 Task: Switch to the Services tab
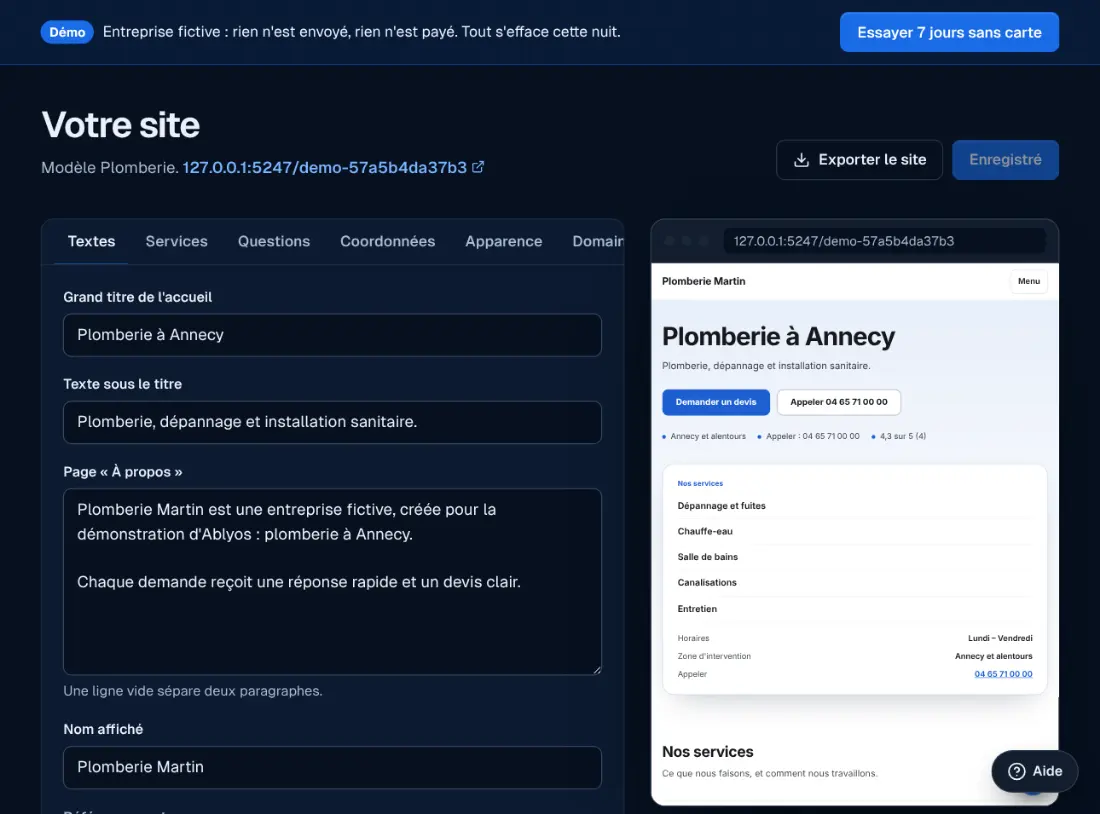click(177, 241)
